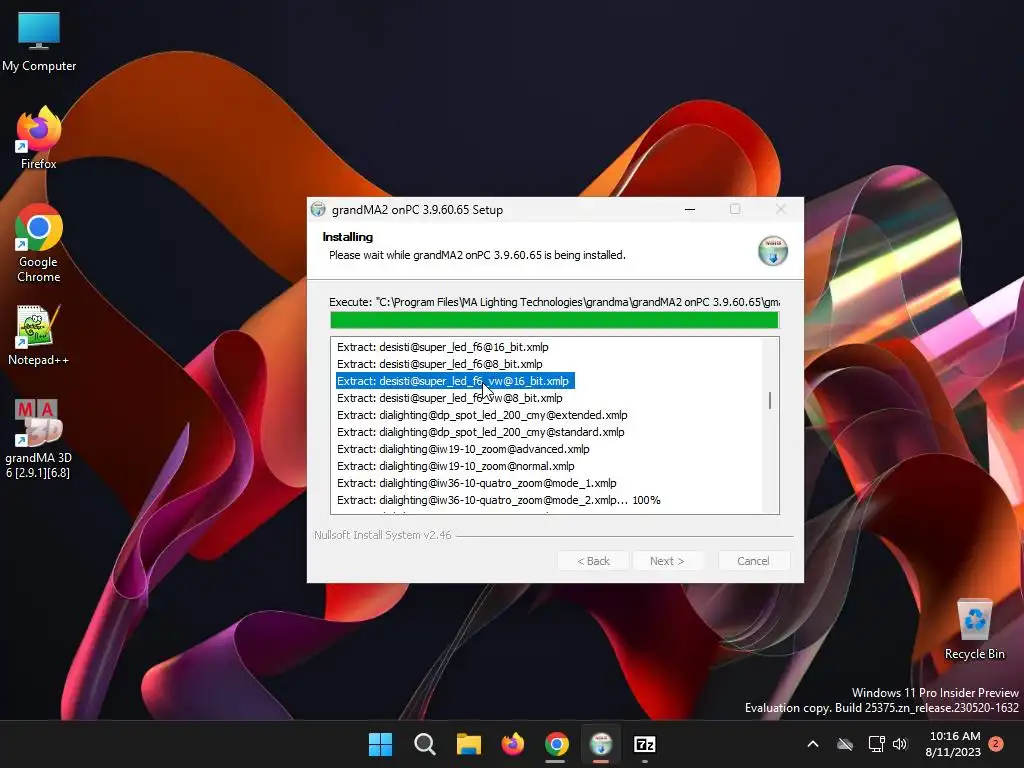
Task: Launch Firefox from the taskbar
Action: click(513, 744)
